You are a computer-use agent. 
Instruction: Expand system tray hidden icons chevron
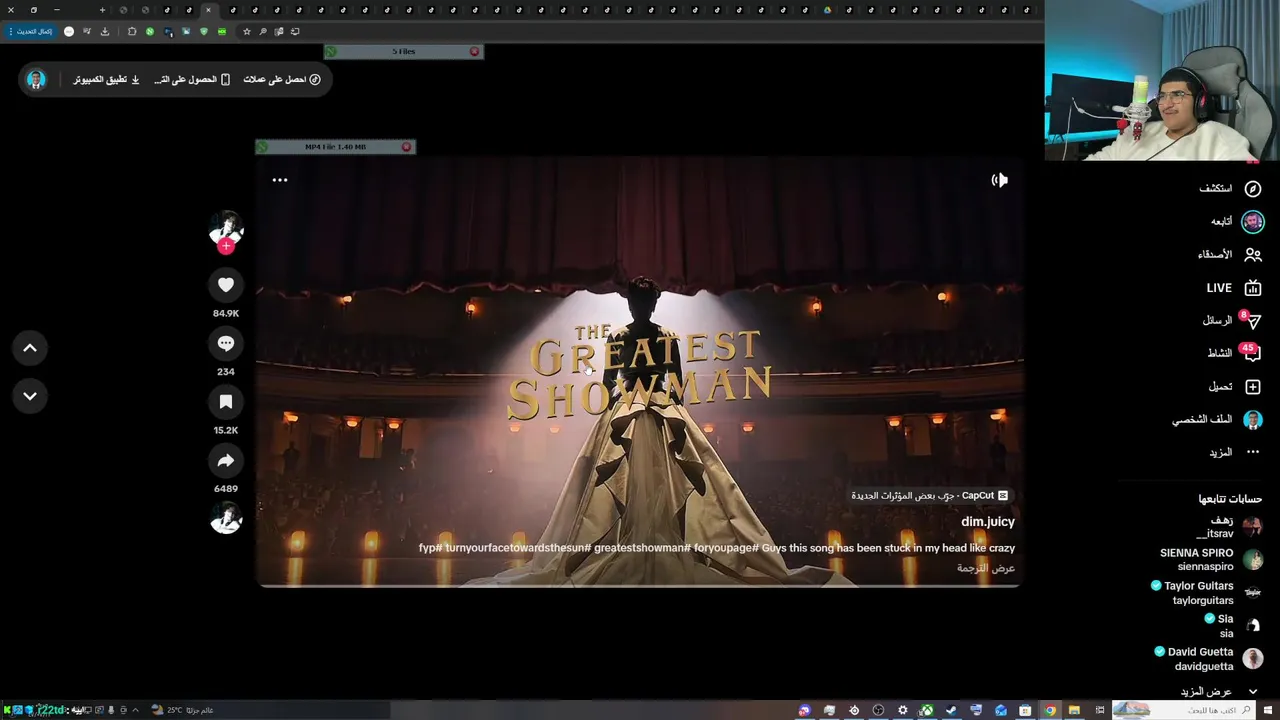tap(136, 710)
